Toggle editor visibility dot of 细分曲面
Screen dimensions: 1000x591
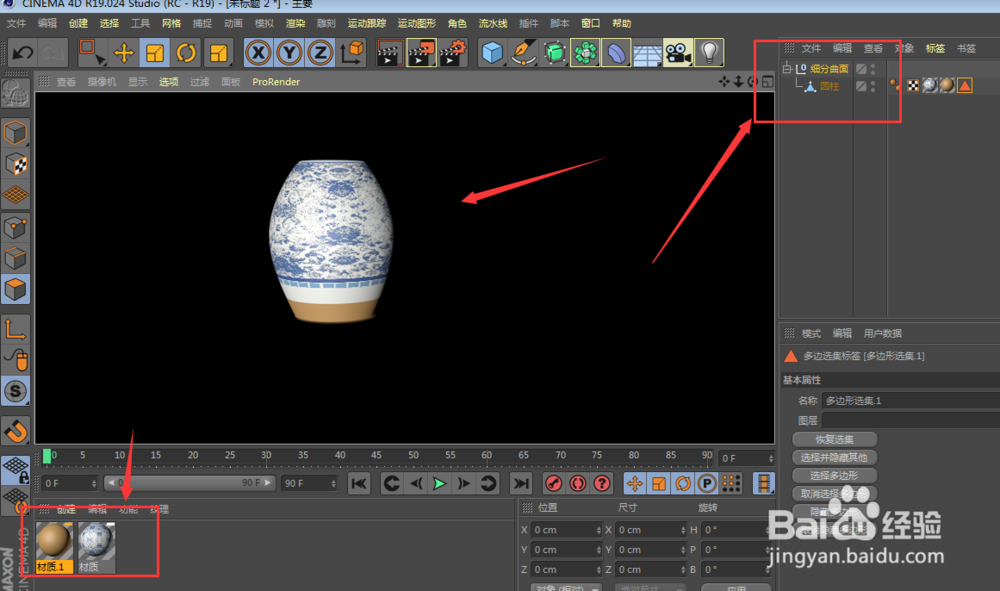pyautogui.click(x=873, y=67)
